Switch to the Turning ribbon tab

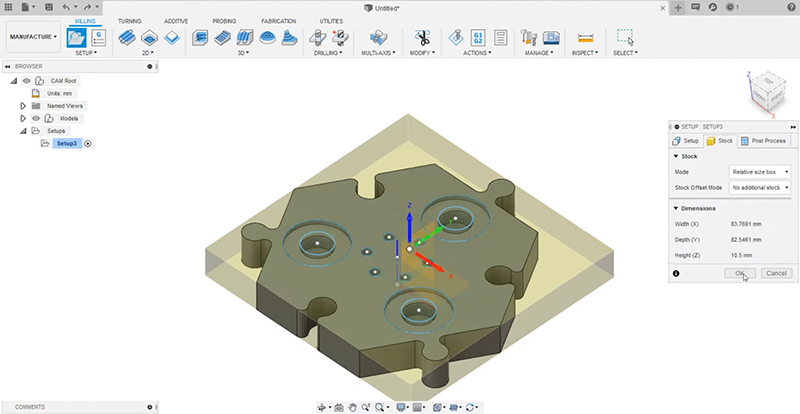(x=129, y=20)
